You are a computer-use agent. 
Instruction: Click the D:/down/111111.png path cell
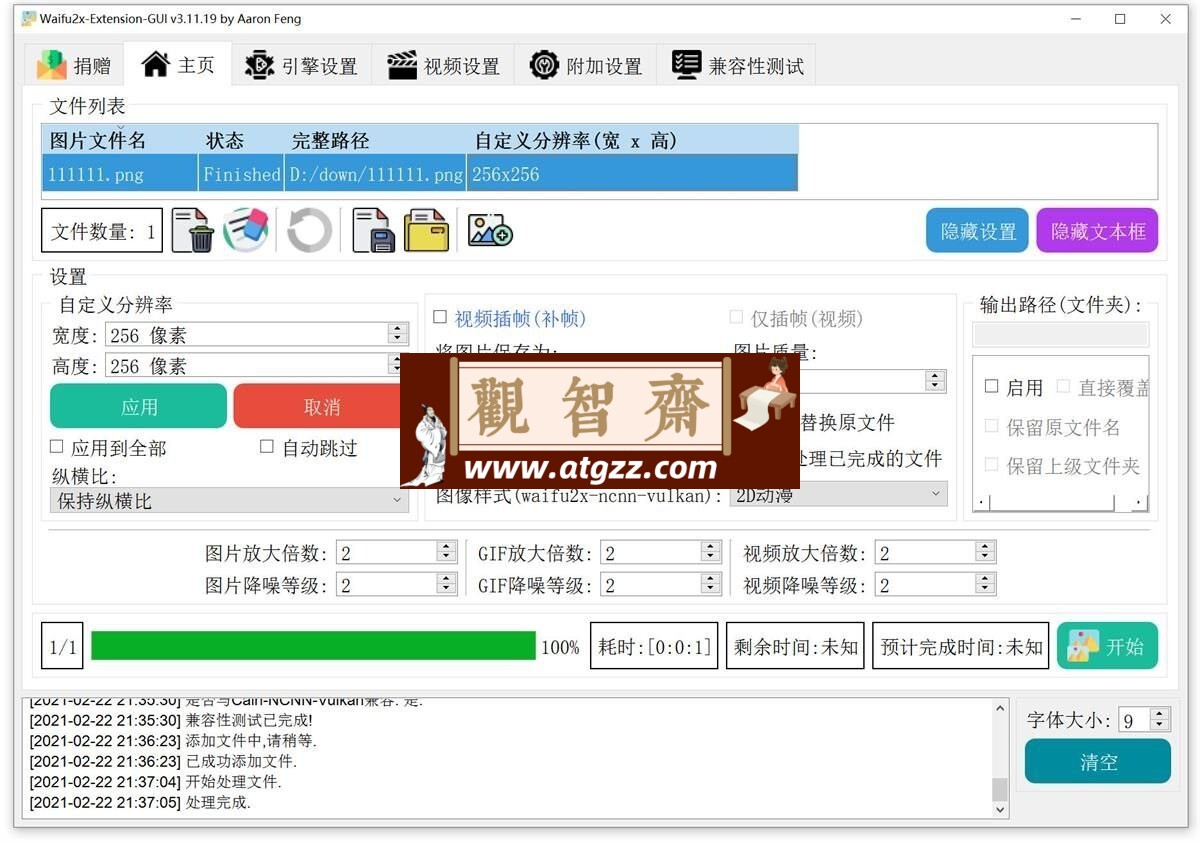pos(376,174)
